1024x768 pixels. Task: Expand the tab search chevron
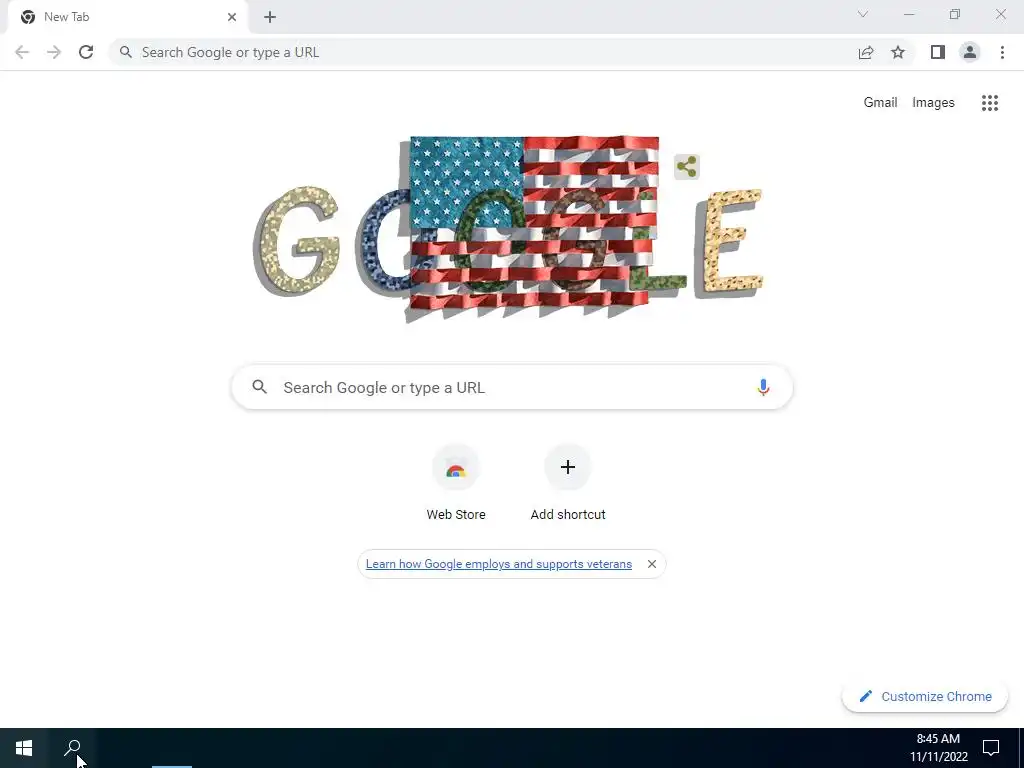point(863,14)
